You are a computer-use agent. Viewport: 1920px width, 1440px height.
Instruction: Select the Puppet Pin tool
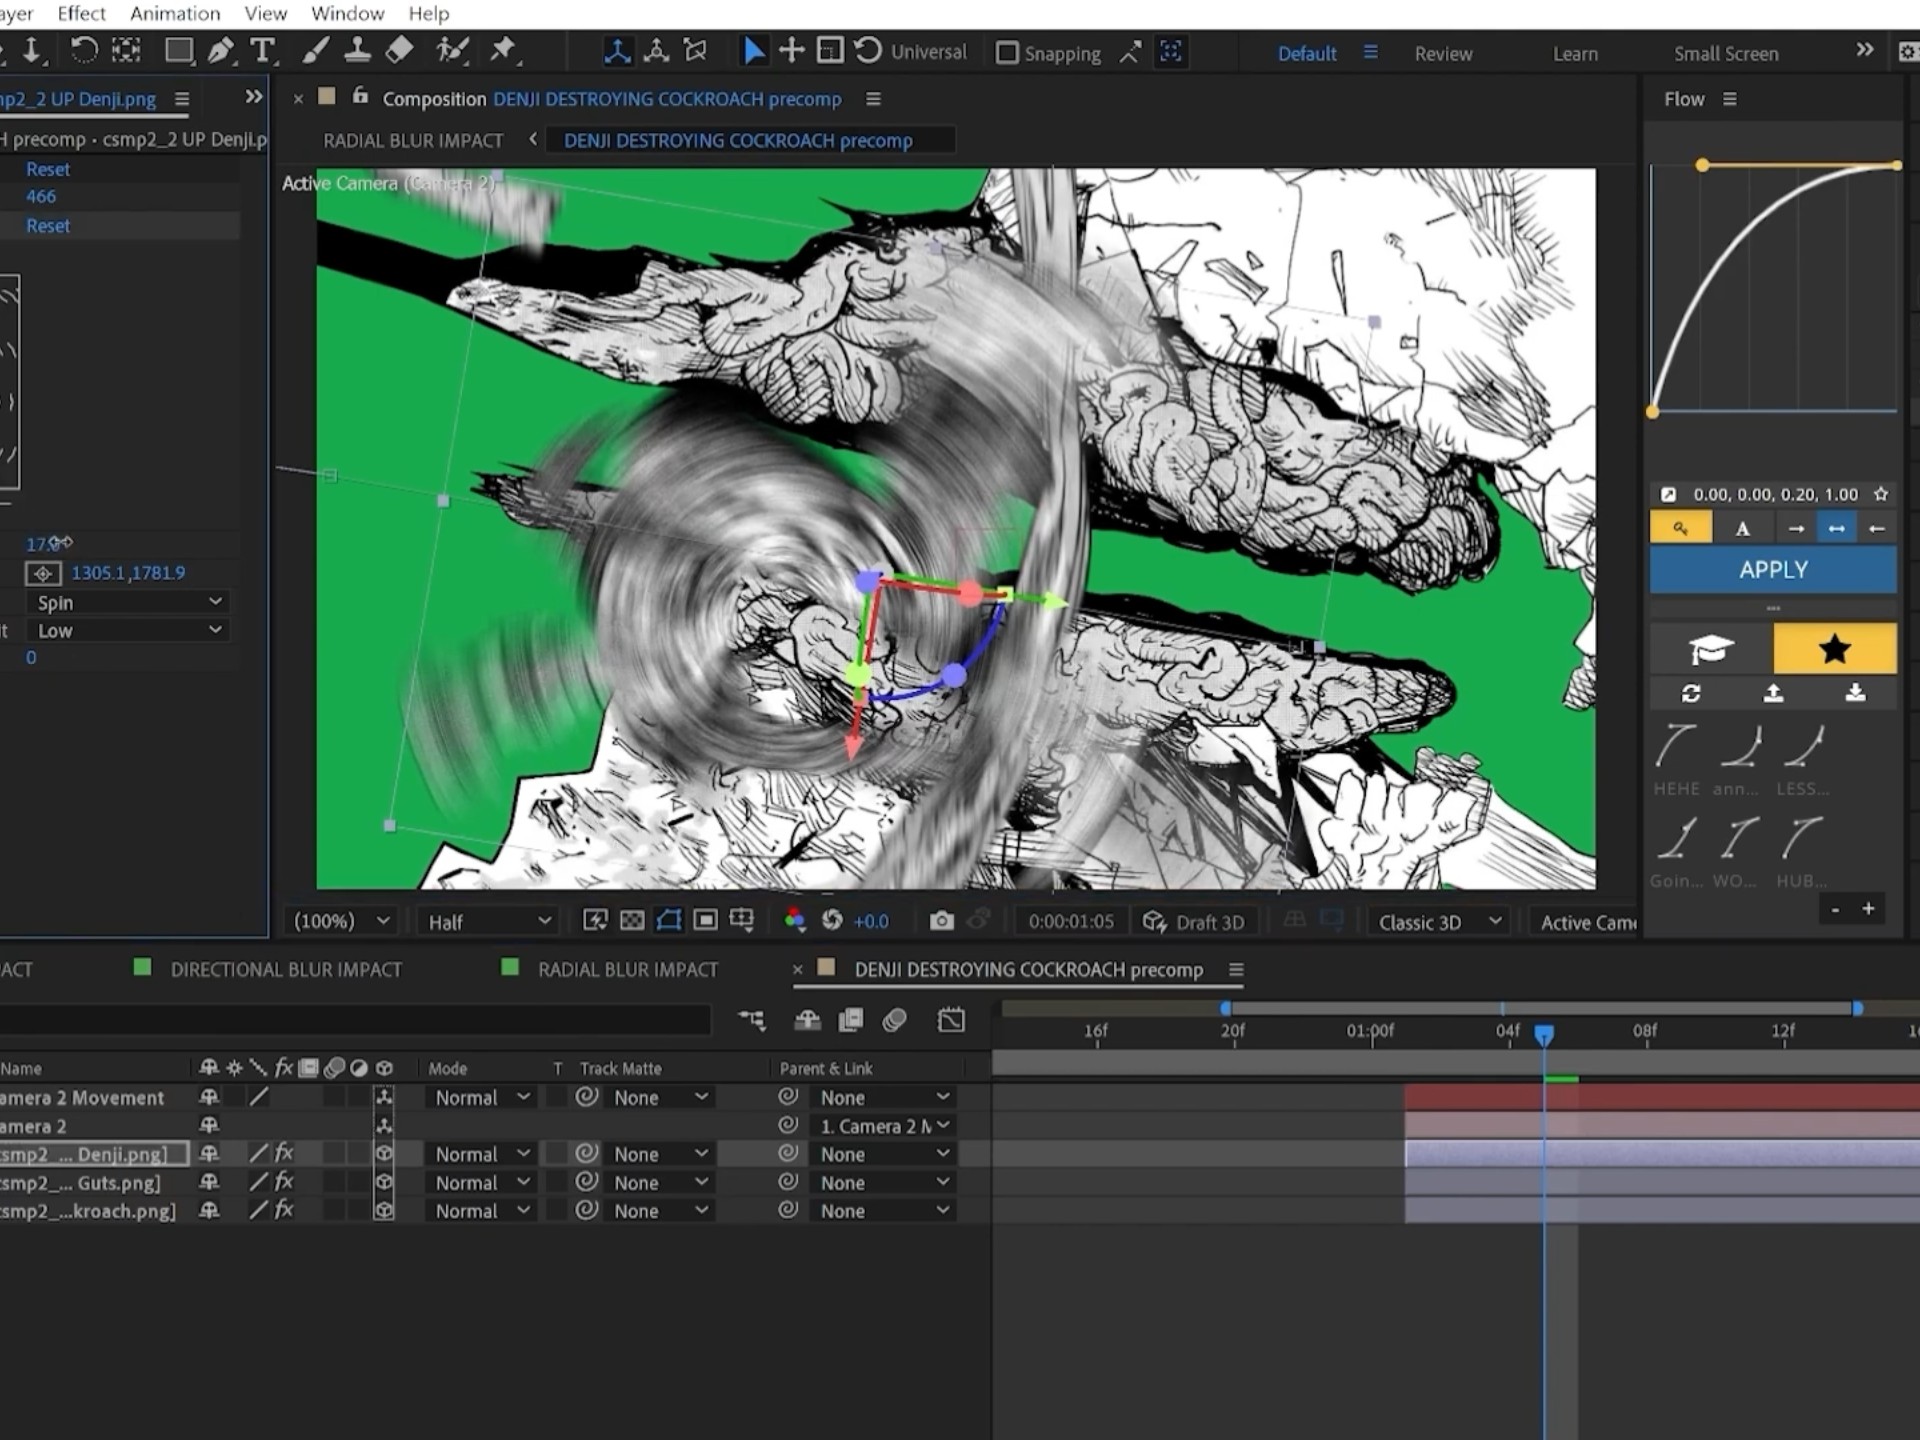(x=504, y=51)
